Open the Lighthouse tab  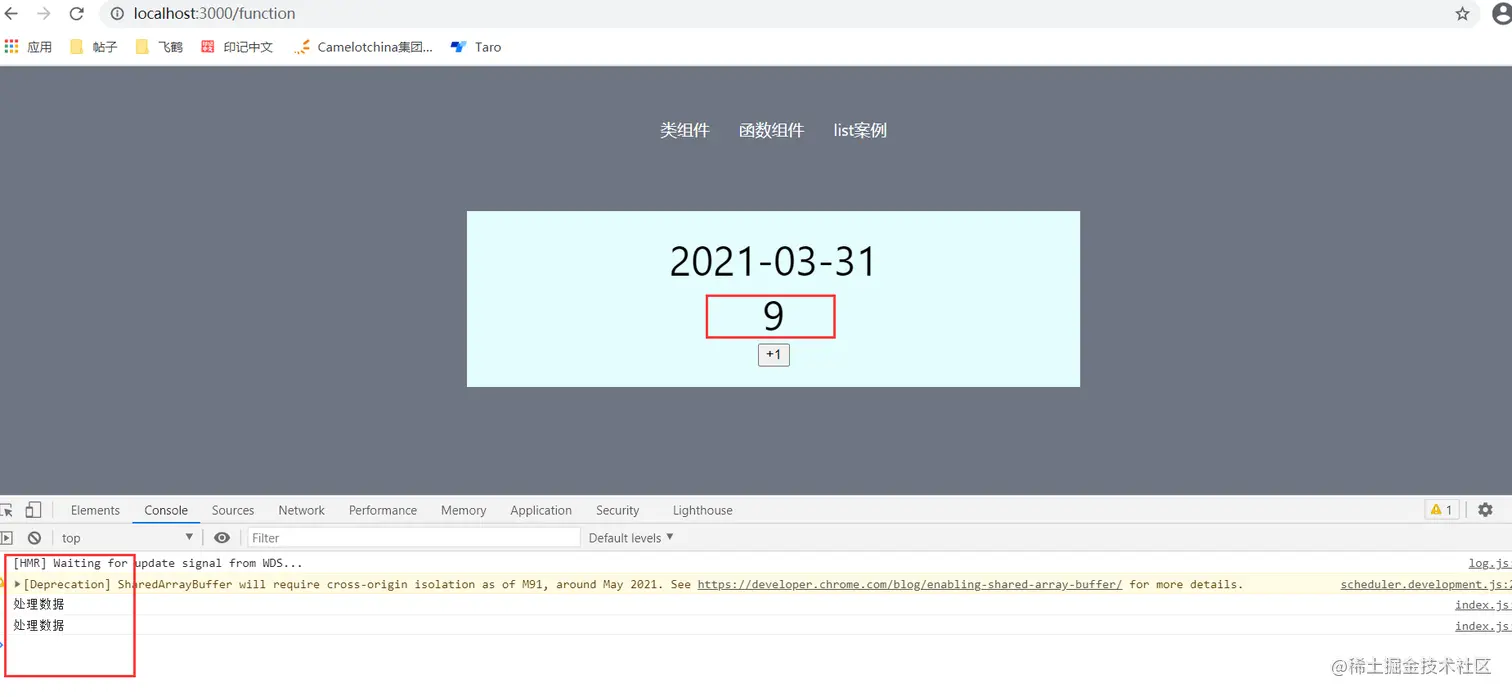702,510
